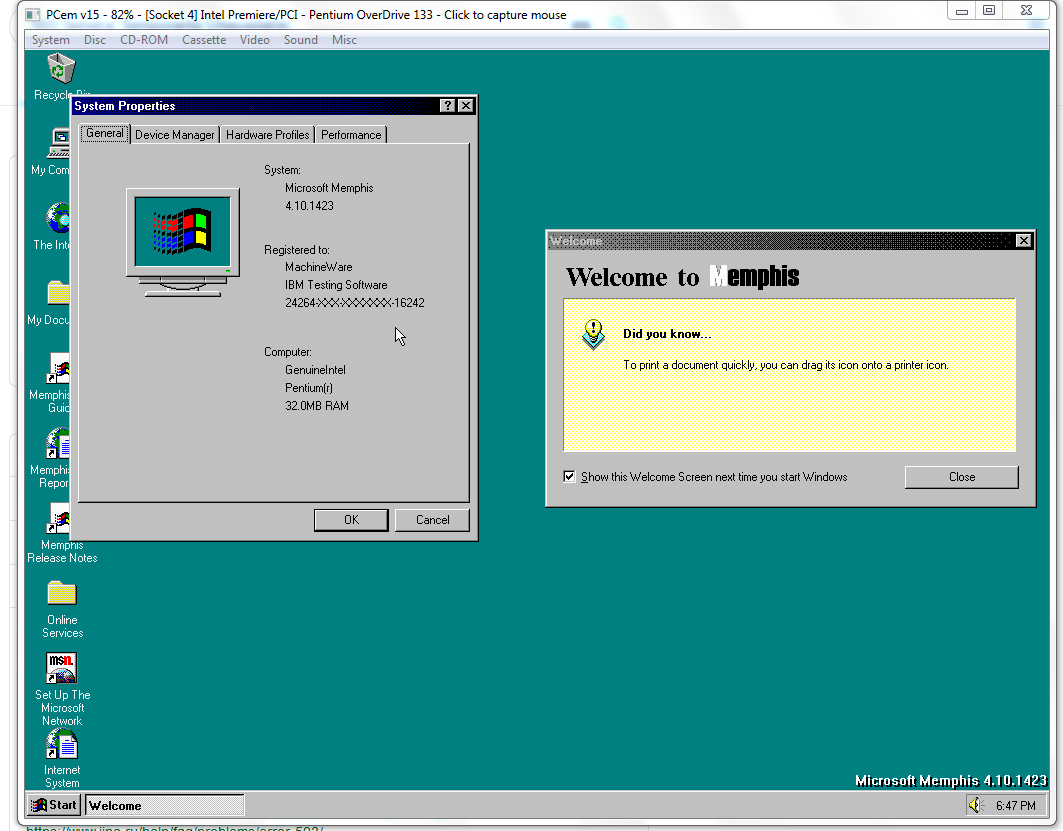Click the Did you know... heading

click(x=667, y=334)
